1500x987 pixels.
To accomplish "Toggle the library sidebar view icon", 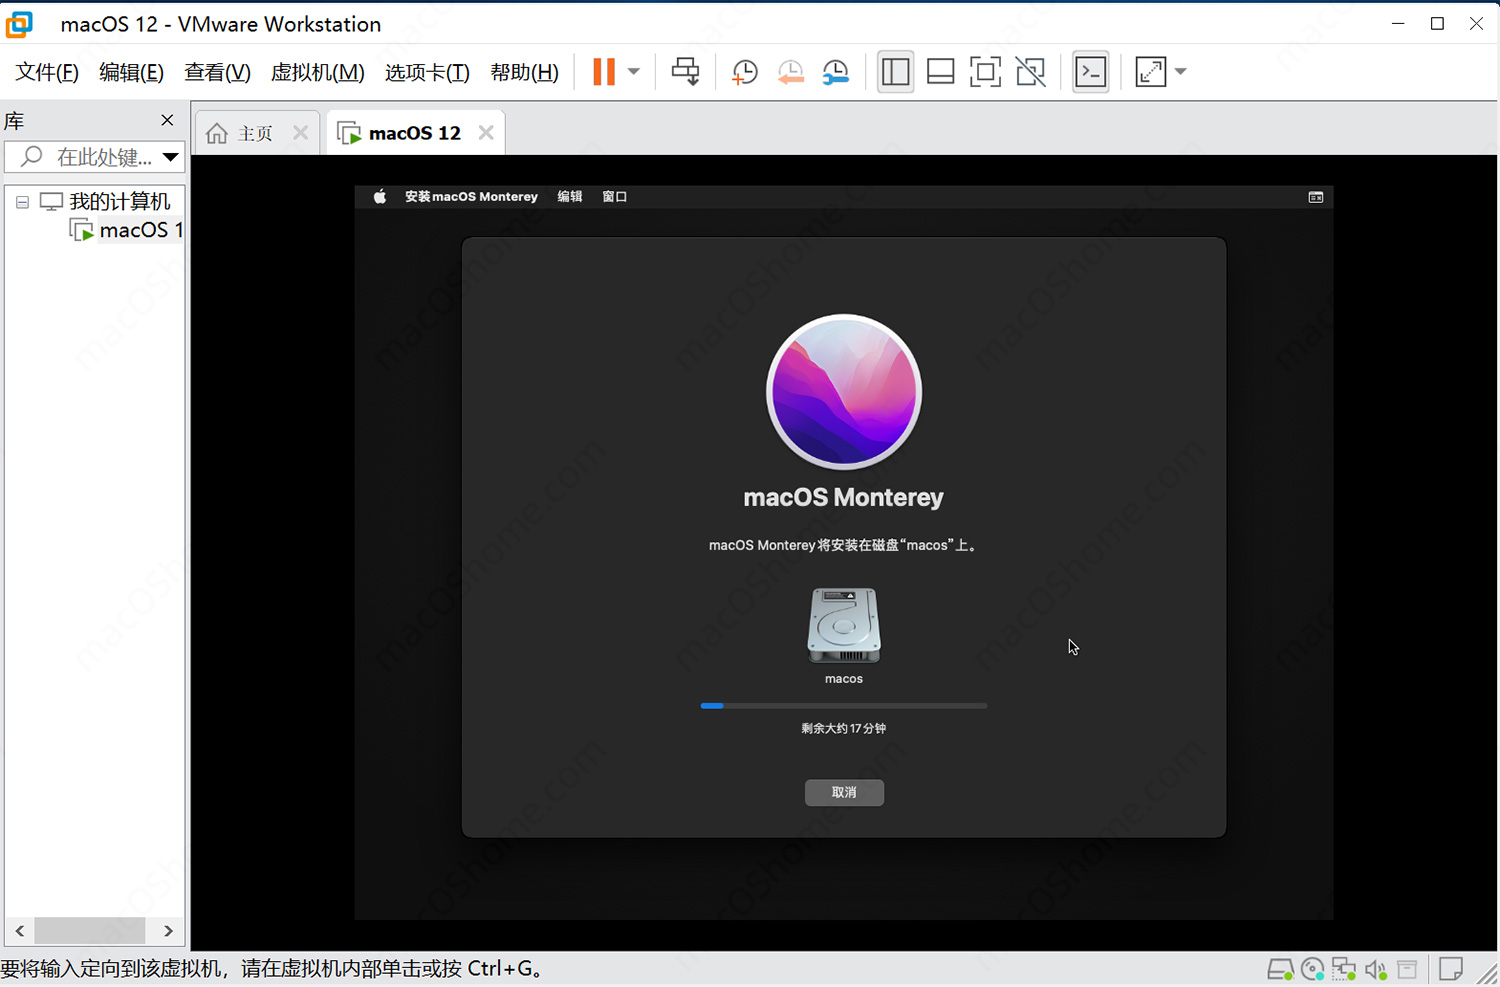I will 895,72.
